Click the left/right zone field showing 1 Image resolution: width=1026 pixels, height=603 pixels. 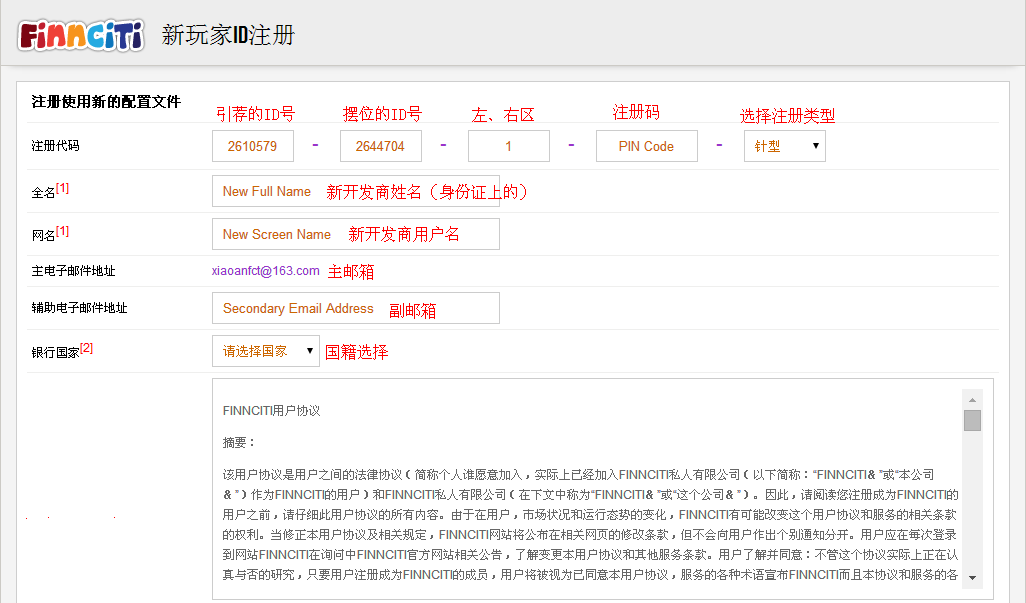tap(508, 146)
